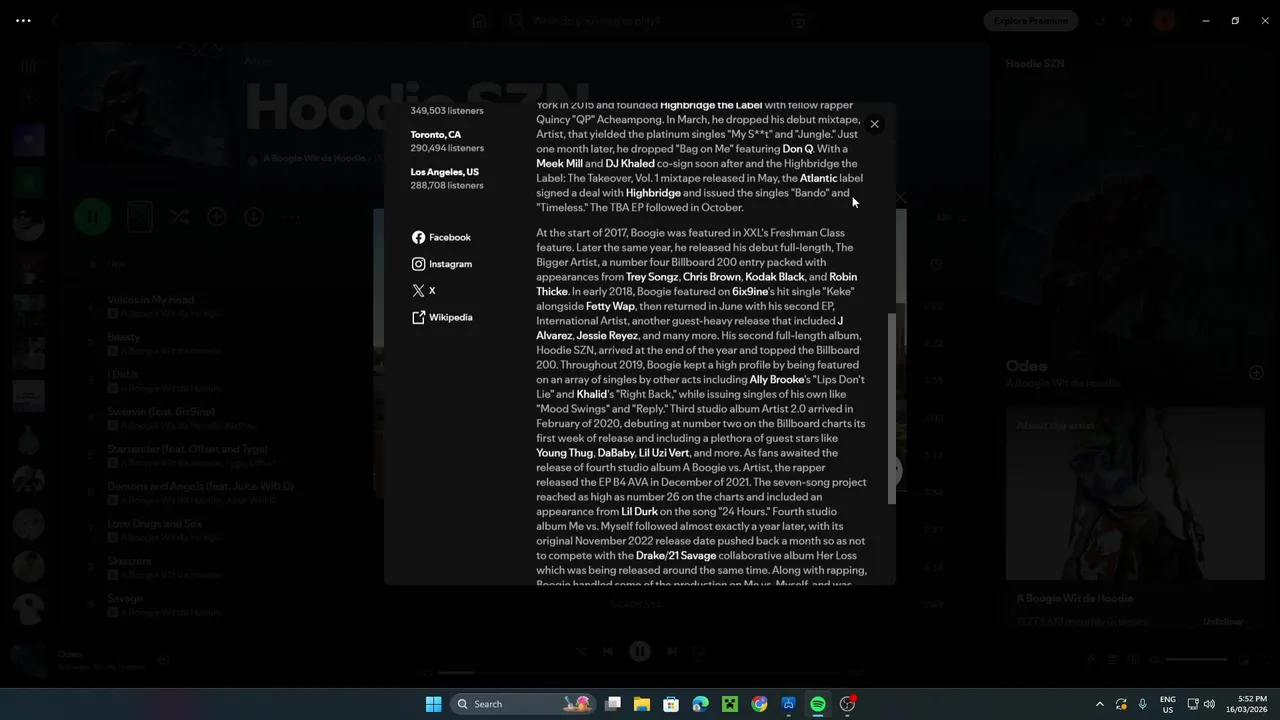Image resolution: width=1280 pixels, height=720 pixels.
Task: Open the Chris Brown artist link
Action: (712, 277)
